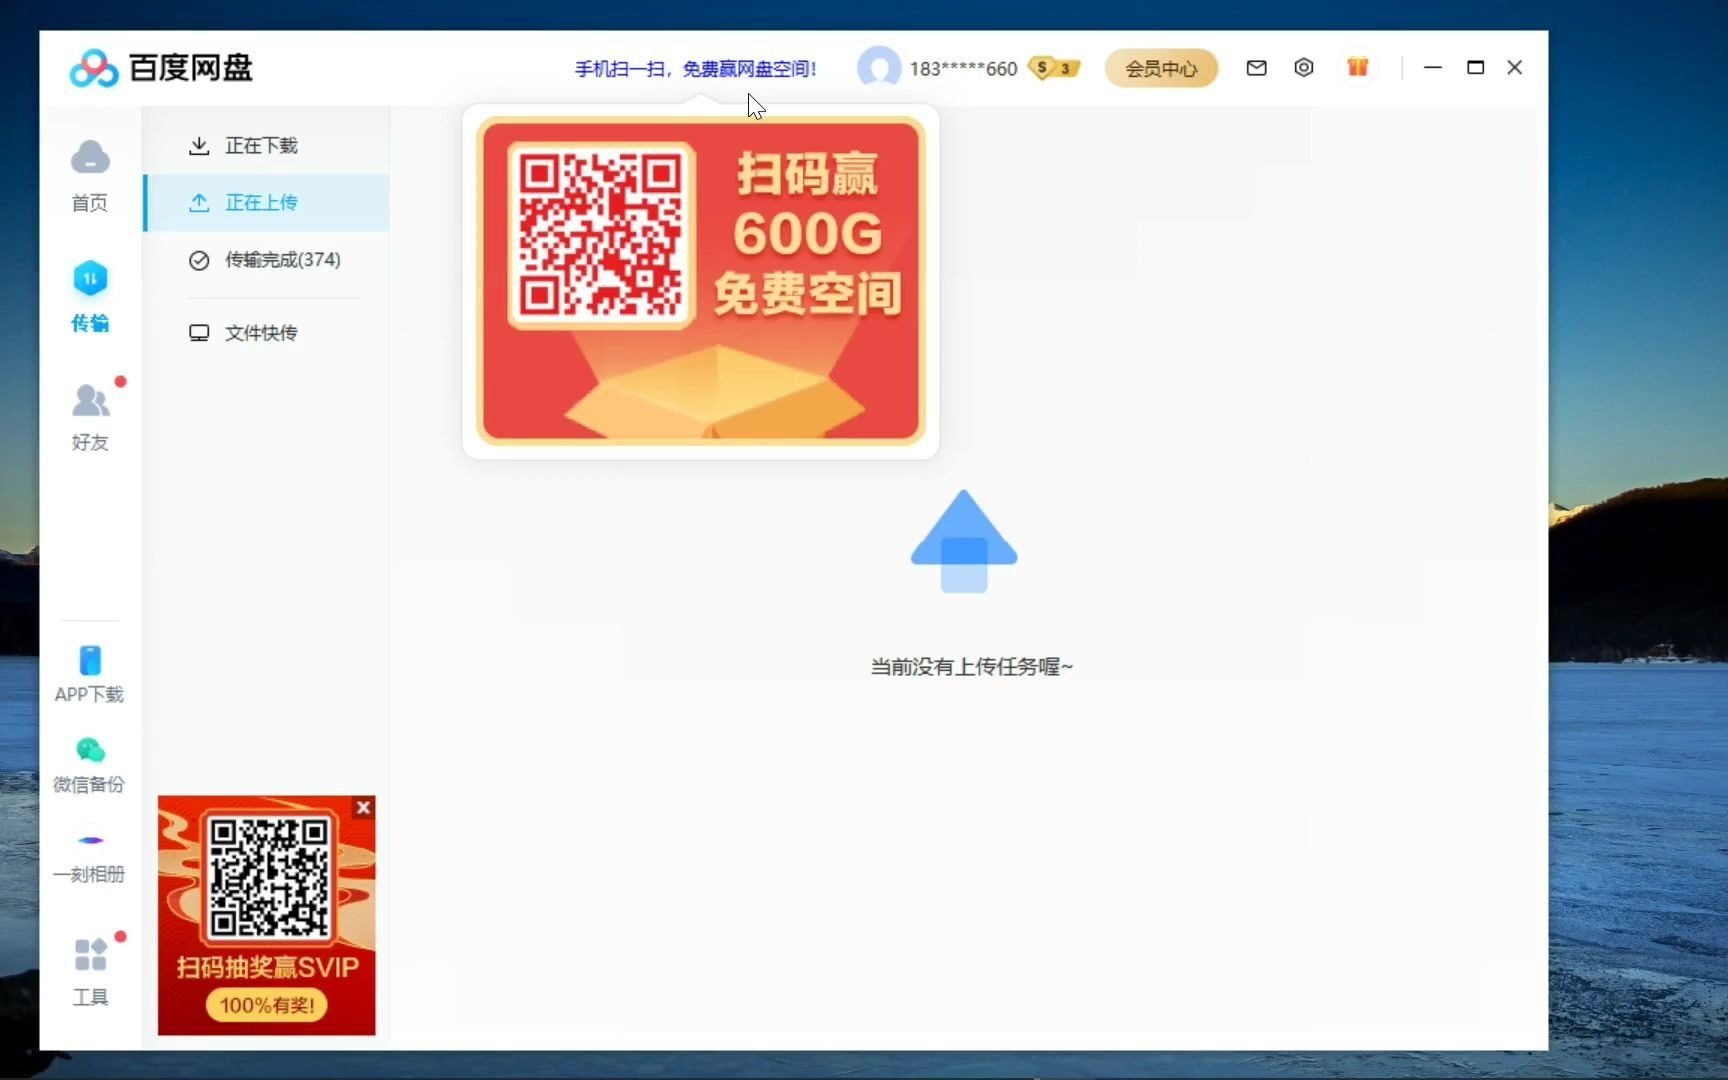Click the blue upload arrow illustration
This screenshot has width=1728, height=1080.
(964, 541)
